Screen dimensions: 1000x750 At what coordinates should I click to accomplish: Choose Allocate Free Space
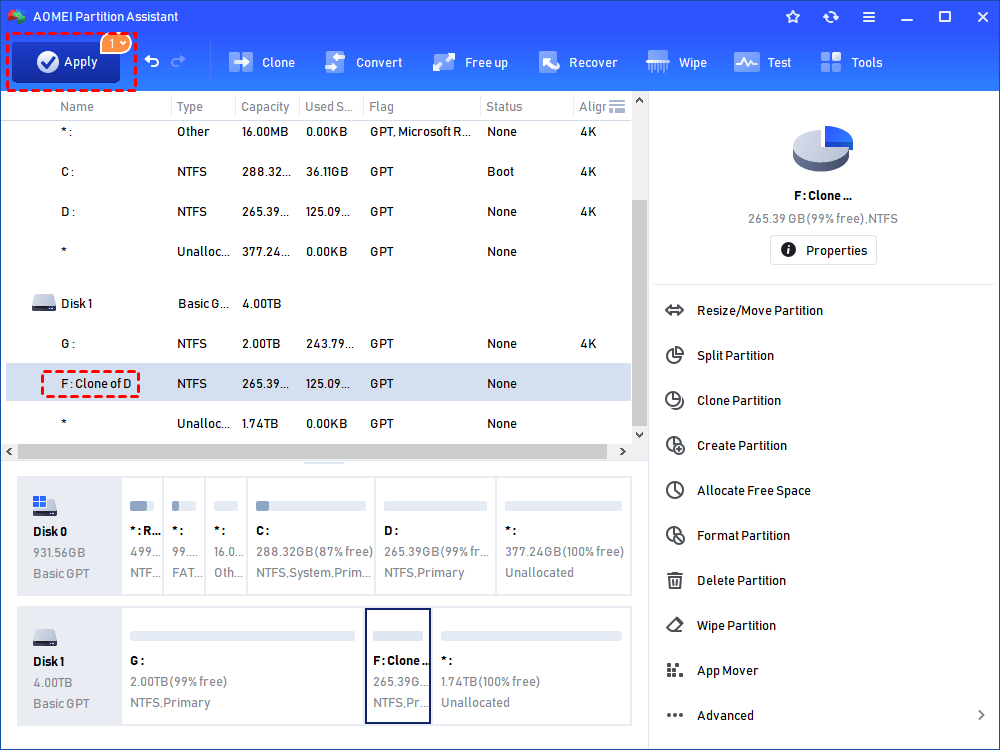pyautogui.click(x=753, y=490)
